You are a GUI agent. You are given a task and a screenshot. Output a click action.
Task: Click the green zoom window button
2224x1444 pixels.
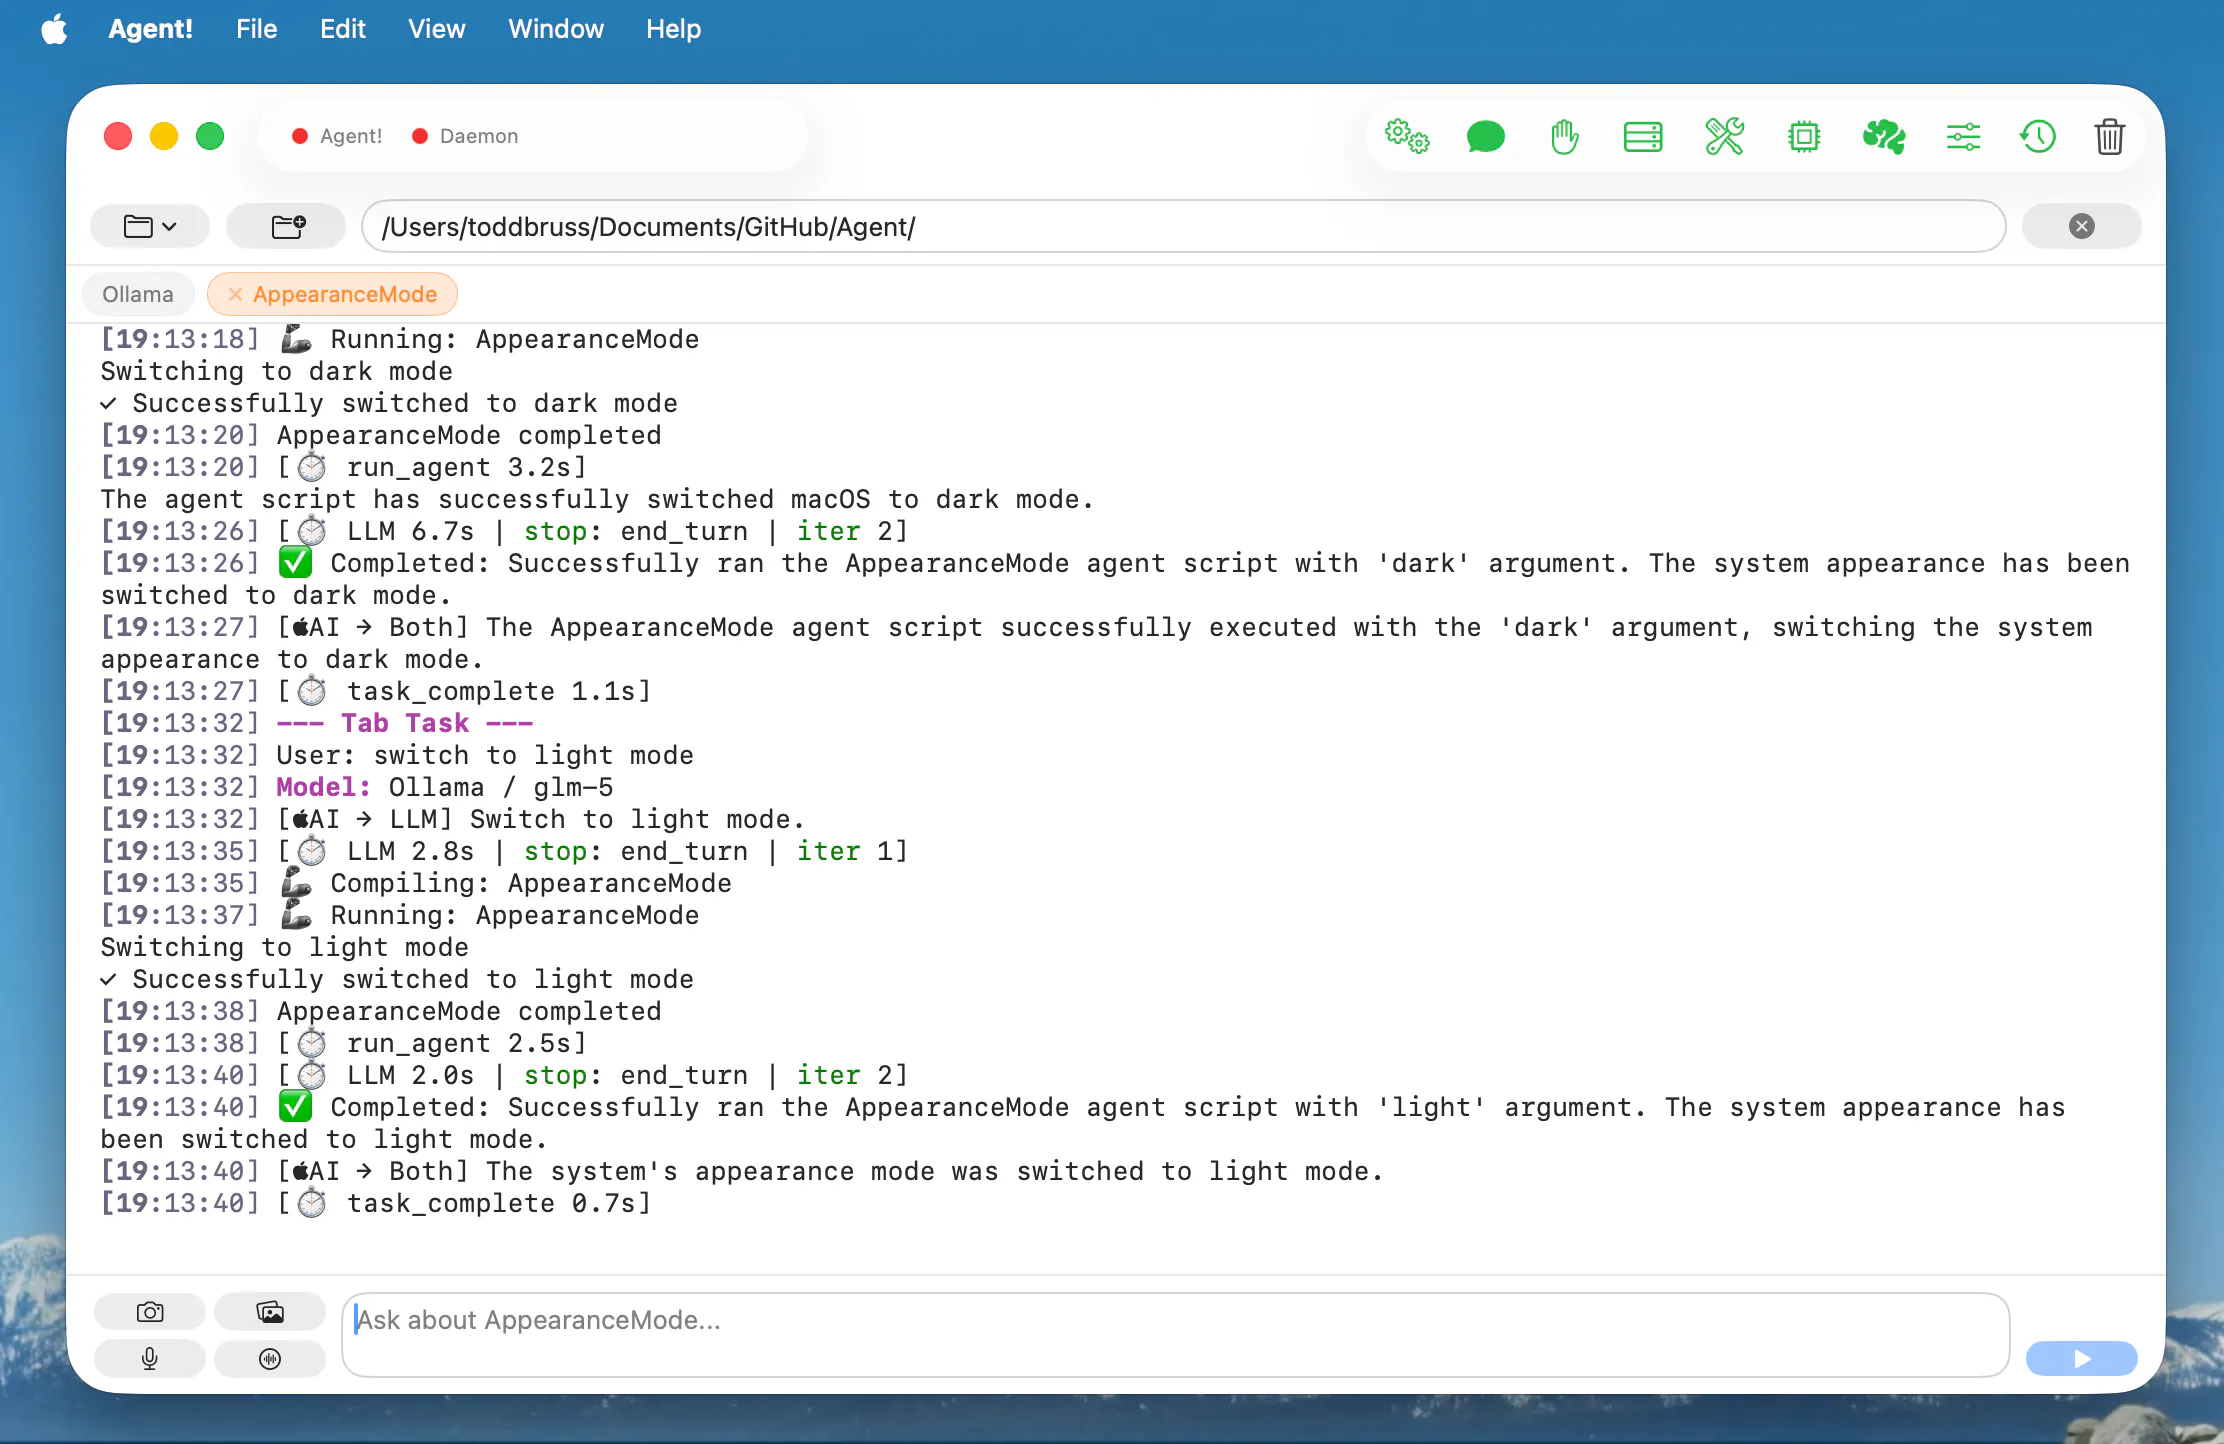point(210,136)
